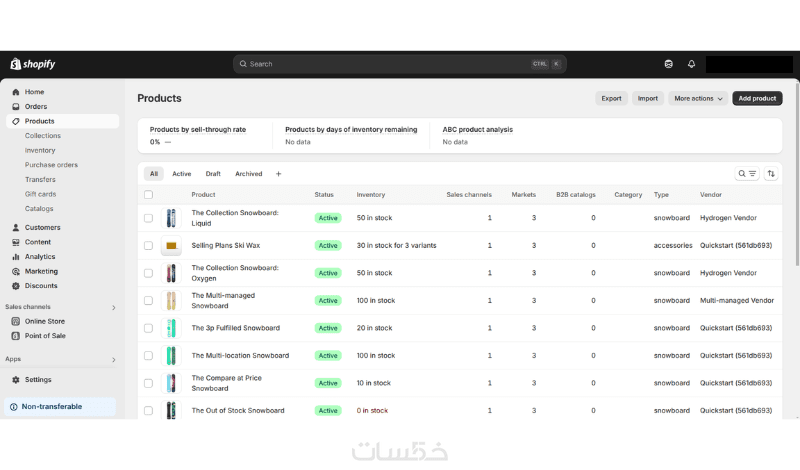Click the Product column header

point(203,194)
